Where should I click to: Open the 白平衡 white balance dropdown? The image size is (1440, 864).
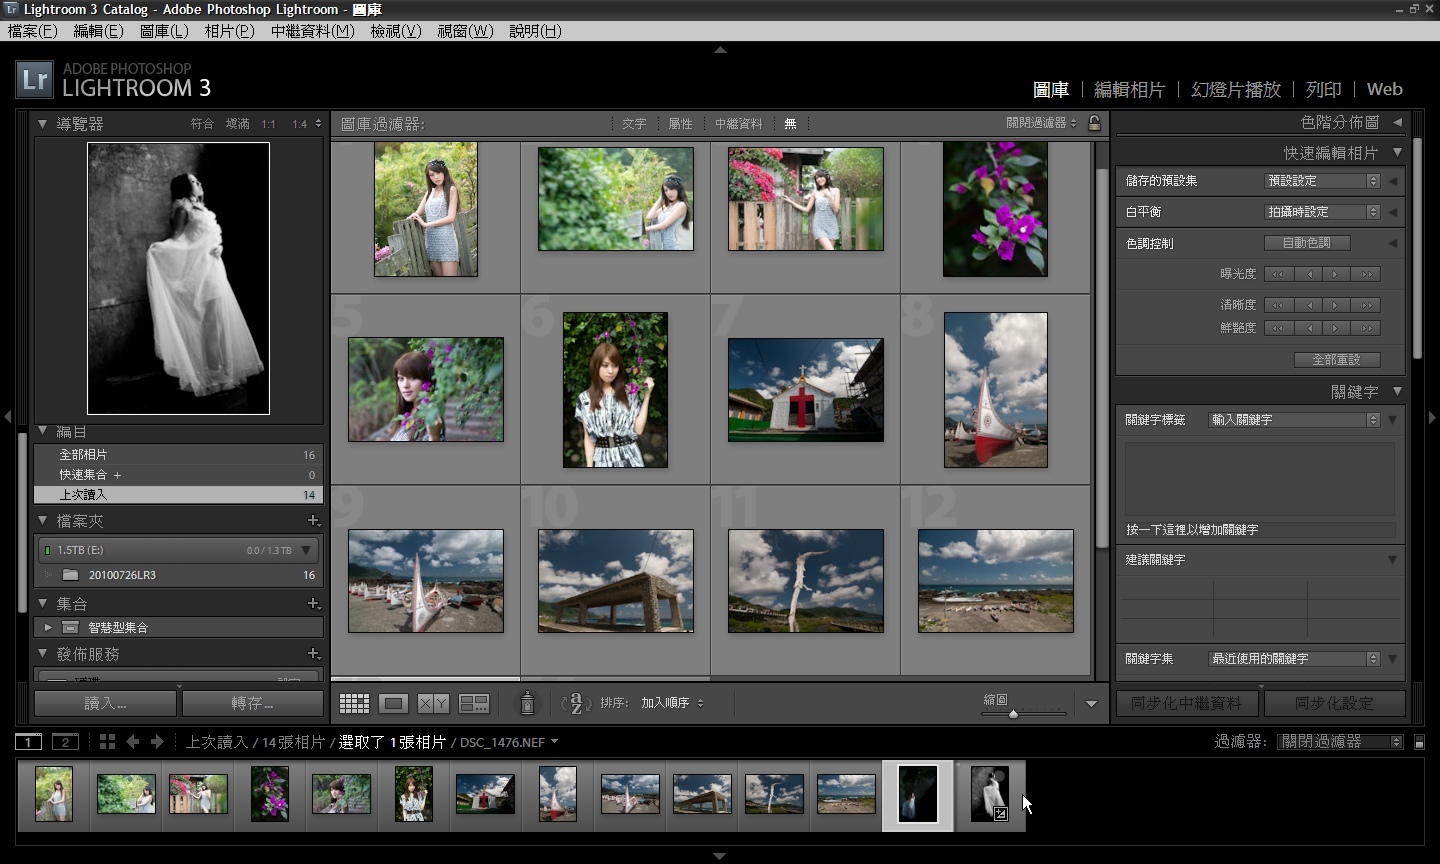tap(1322, 212)
